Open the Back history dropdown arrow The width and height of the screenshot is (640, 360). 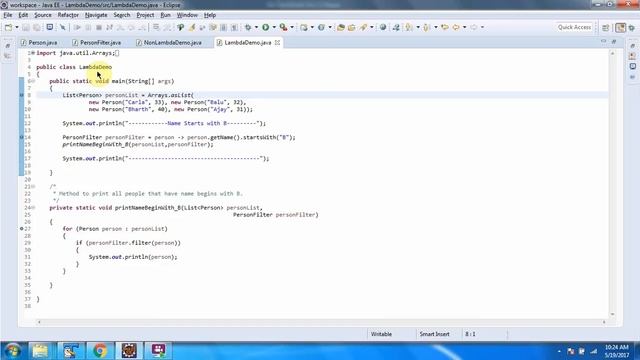[464, 27]
